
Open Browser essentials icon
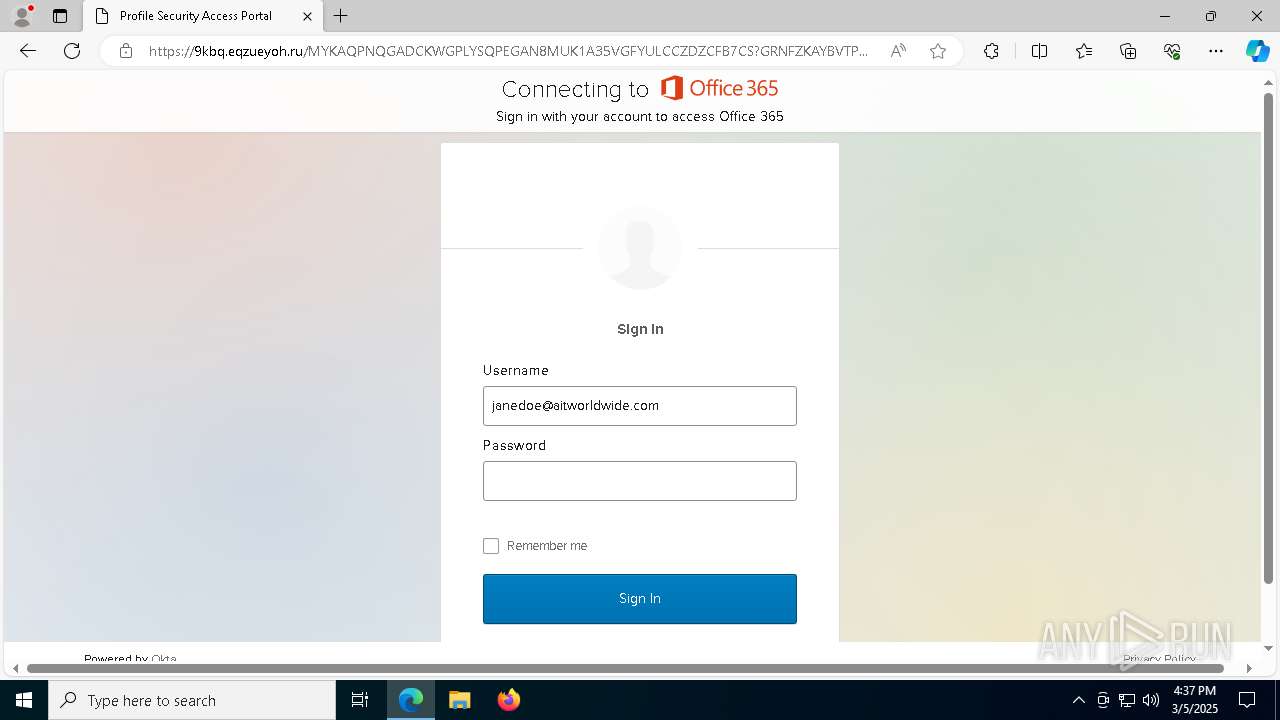click(x=1172, y=51)
